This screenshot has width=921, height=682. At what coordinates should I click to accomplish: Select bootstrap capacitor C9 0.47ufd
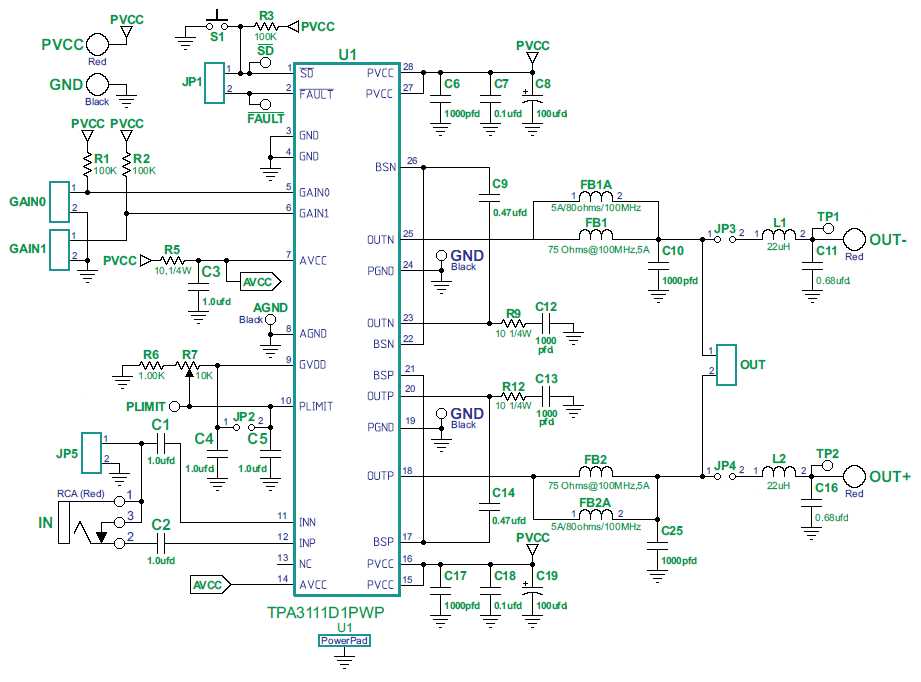click(x=489, y=197)
